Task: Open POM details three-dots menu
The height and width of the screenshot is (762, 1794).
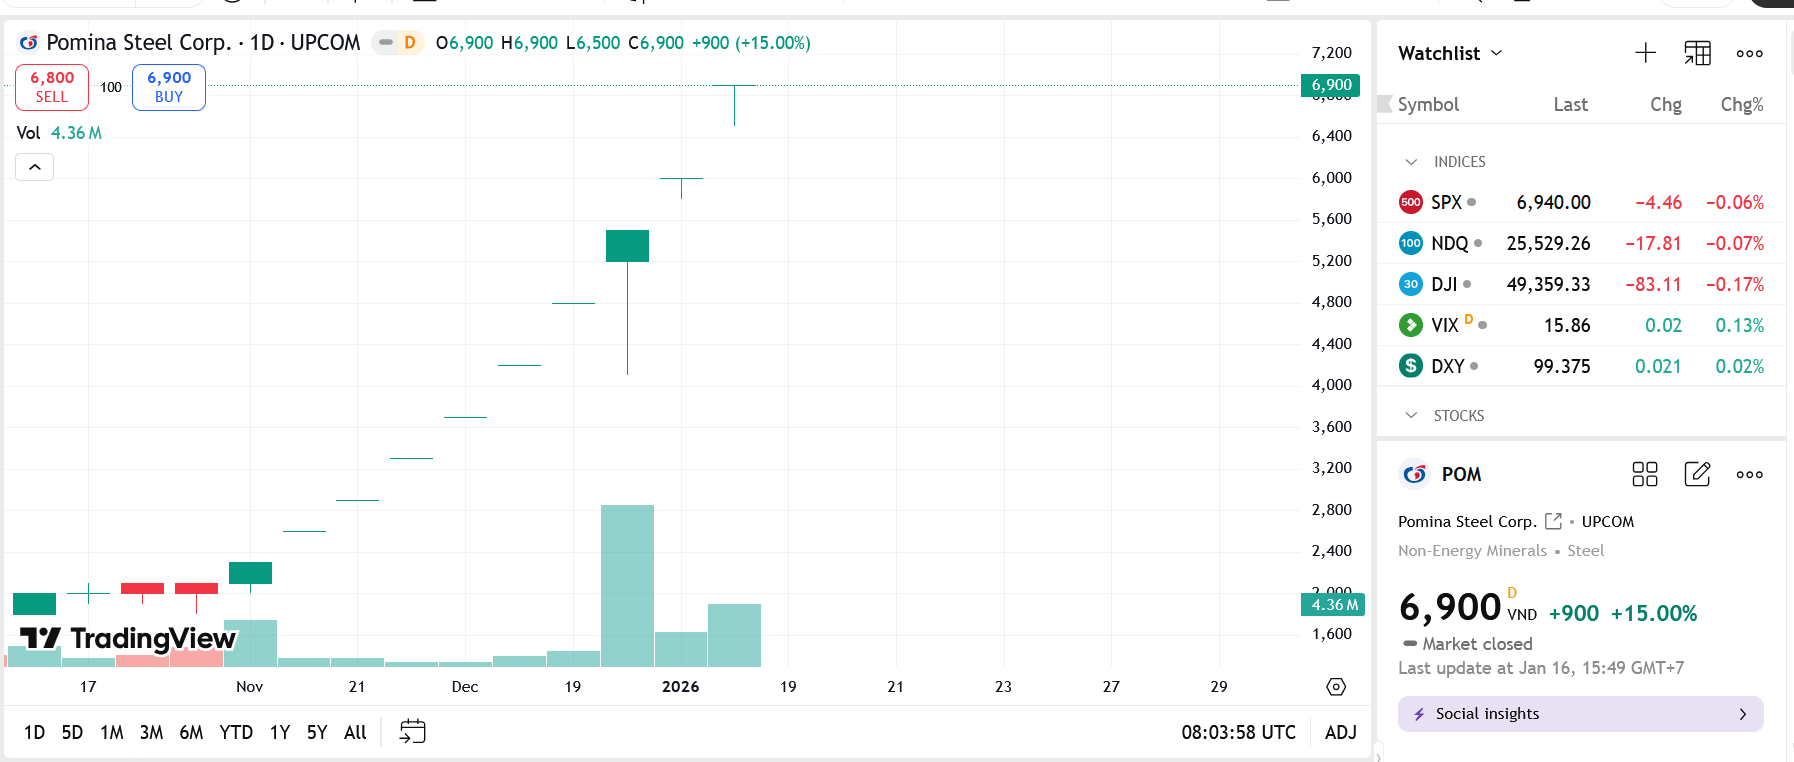Action: (x=1749, y=474)
